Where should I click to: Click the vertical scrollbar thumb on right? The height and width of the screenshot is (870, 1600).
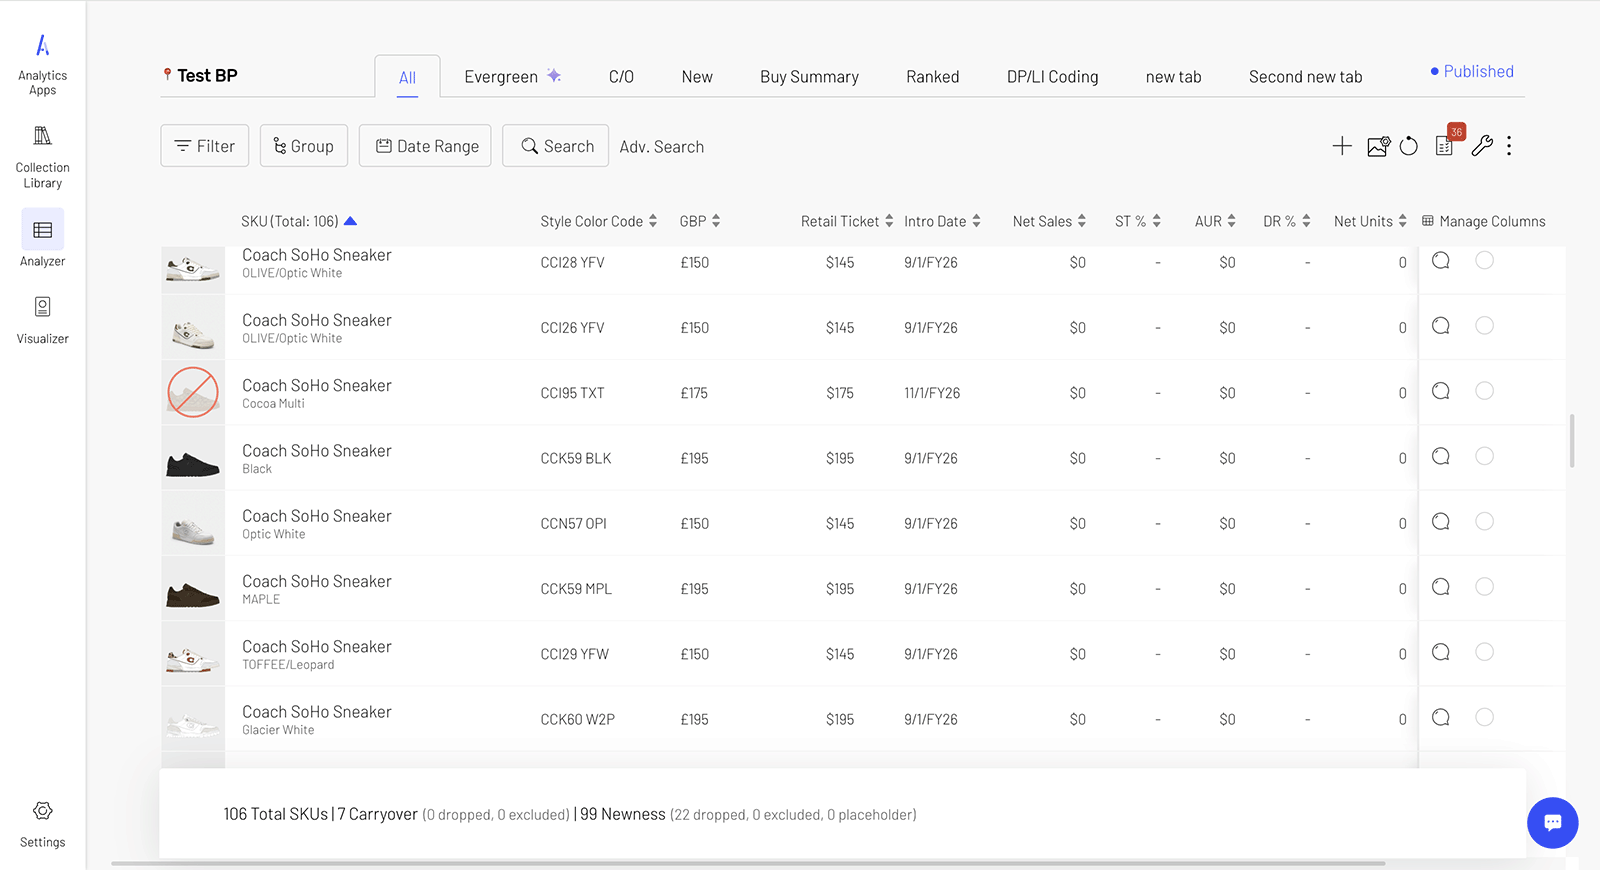[1572, 440]
